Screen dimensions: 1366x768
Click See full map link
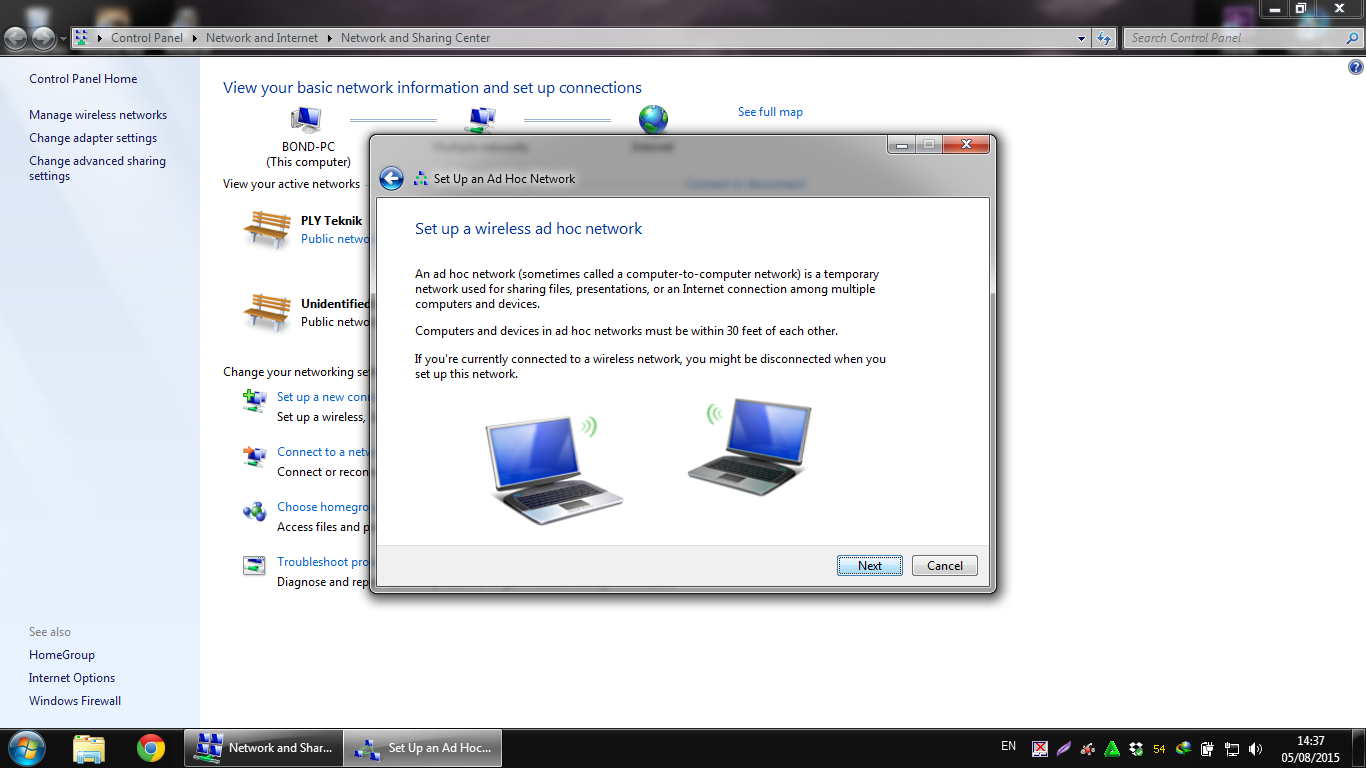[770, 112]
